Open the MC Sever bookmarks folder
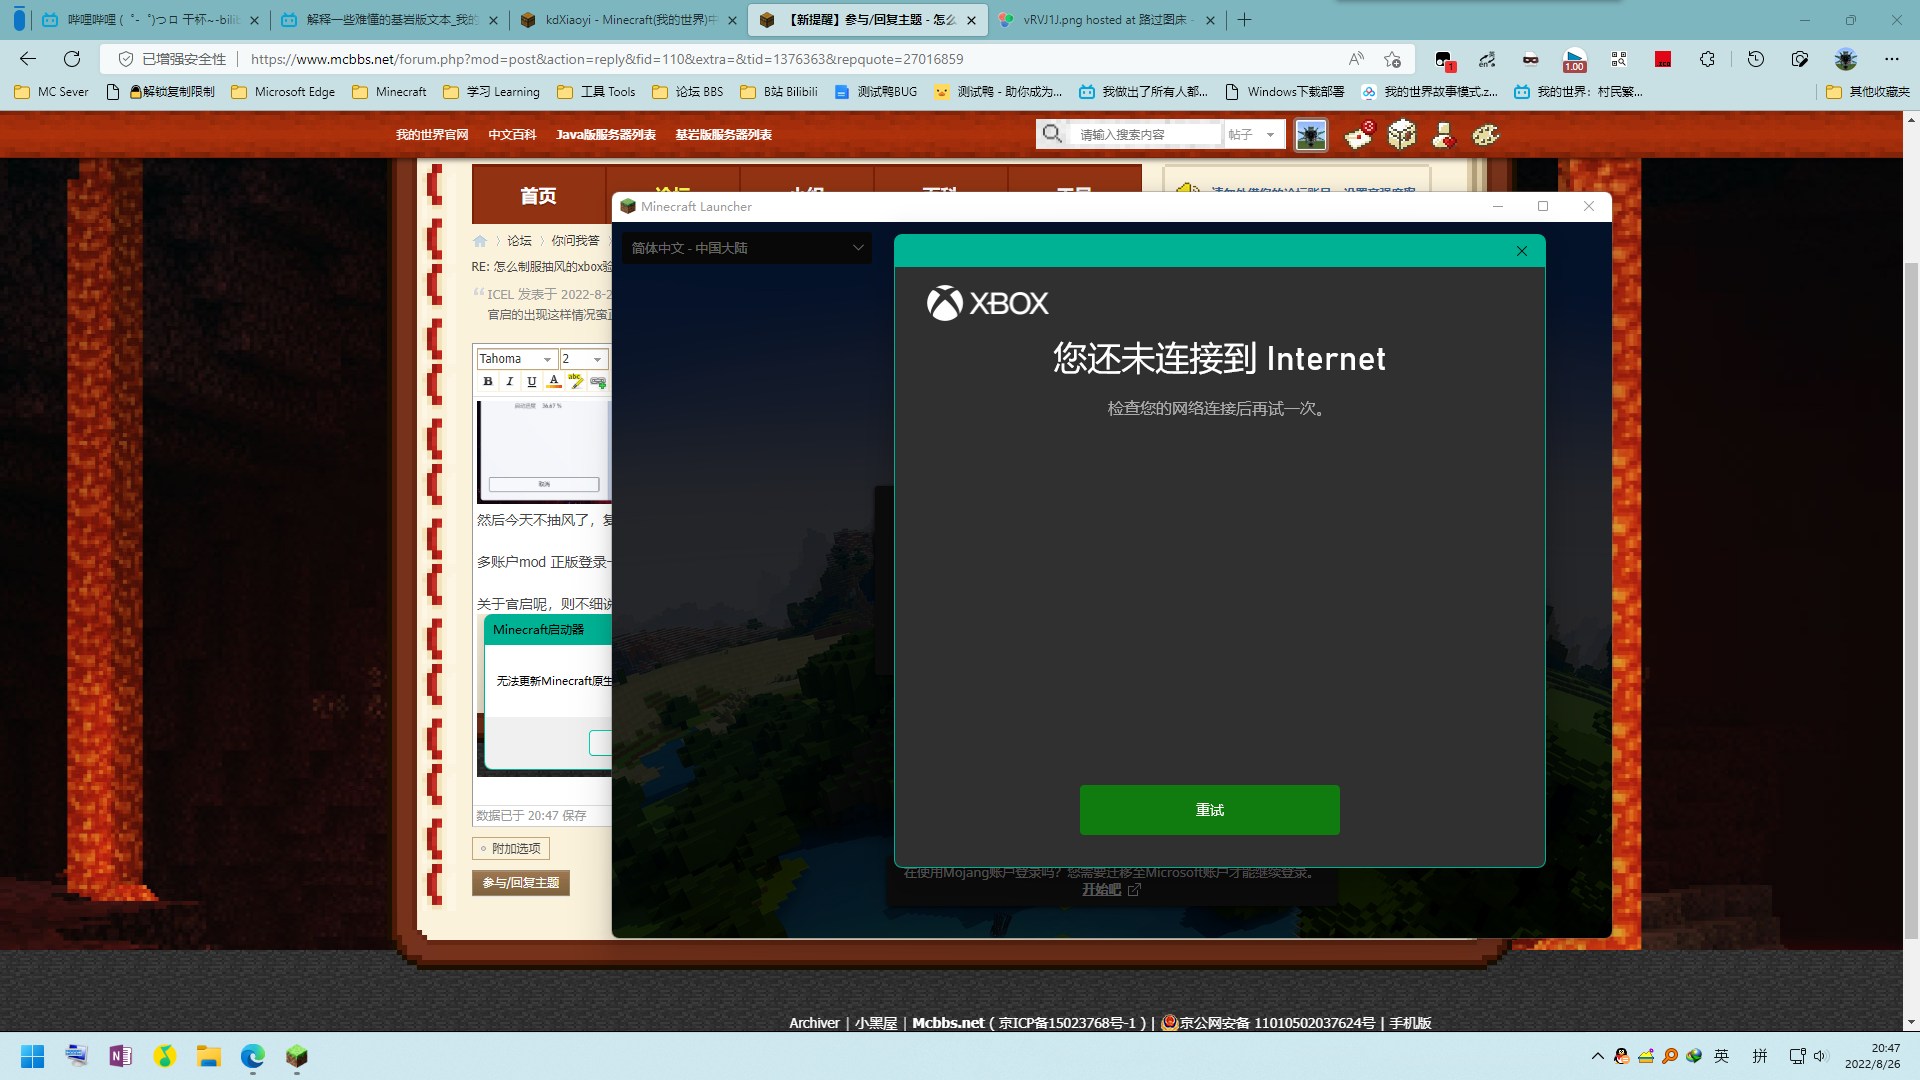 51,92
